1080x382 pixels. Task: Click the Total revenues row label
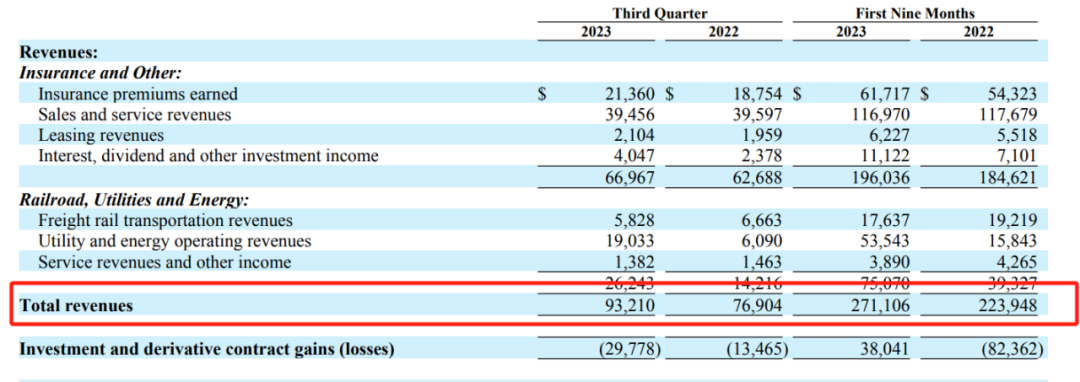76,306
